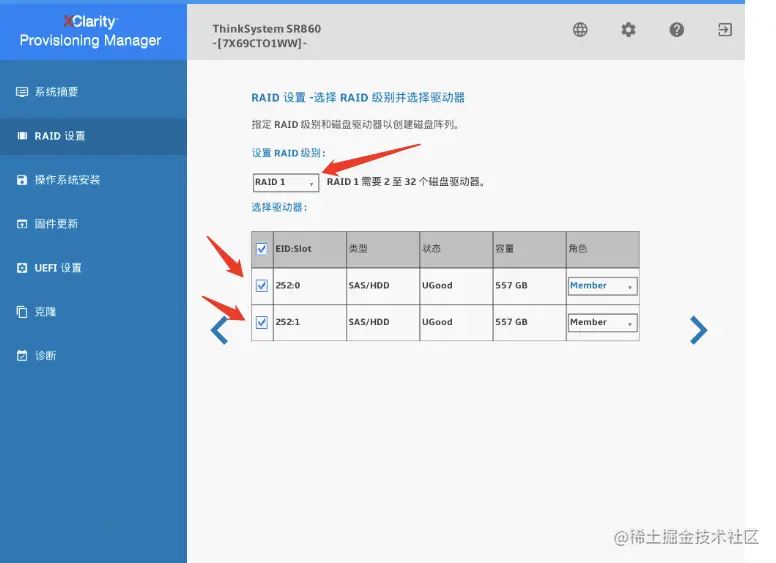Image resolution: width=776 pixels, height=563 pixels.
Task: Go to next step with right arrow
Action: coord(698,330)
